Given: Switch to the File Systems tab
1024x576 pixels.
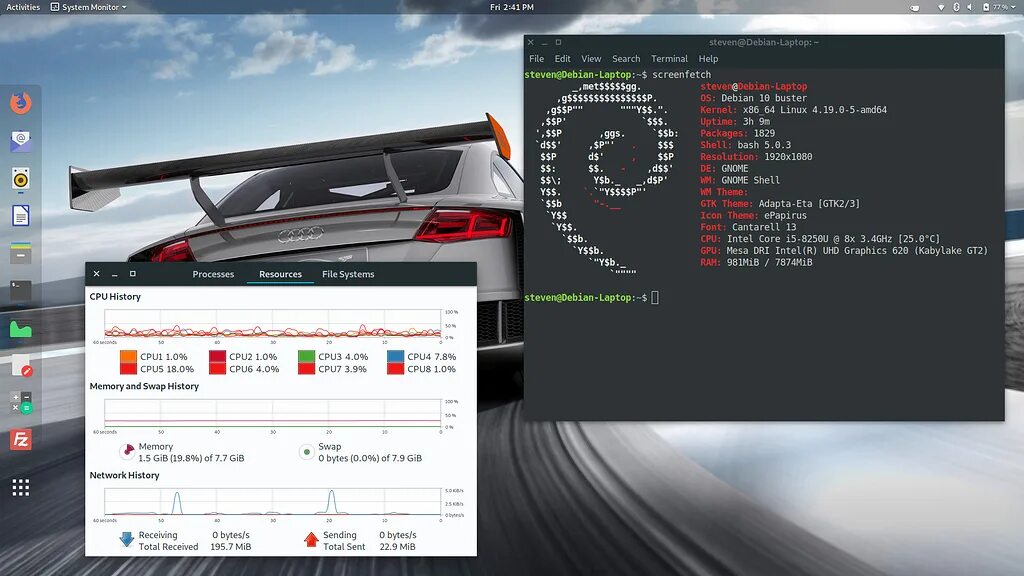Looking at the screenshot, I should coord(348,274).
